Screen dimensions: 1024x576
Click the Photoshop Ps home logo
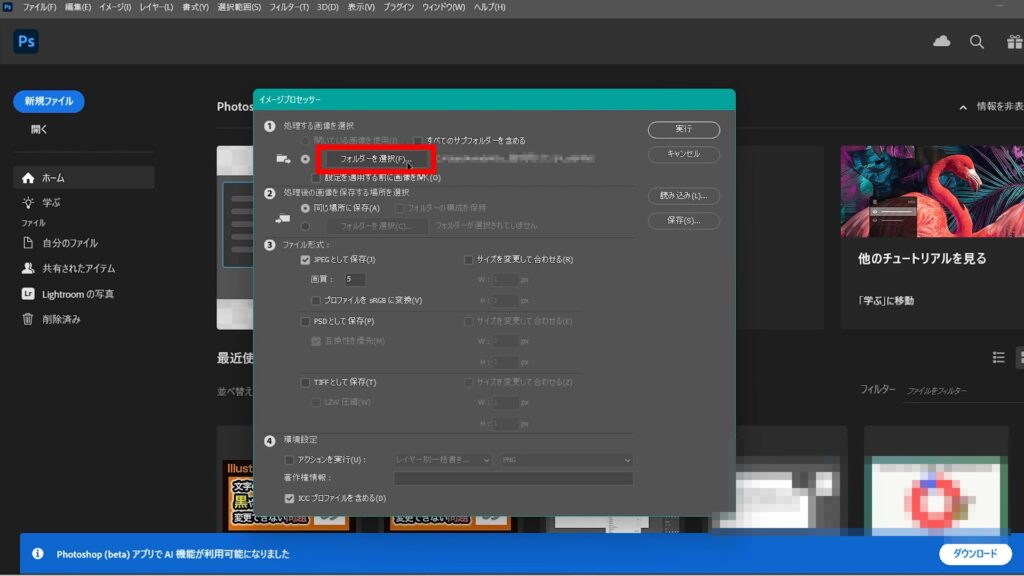[x=26, y=42]
